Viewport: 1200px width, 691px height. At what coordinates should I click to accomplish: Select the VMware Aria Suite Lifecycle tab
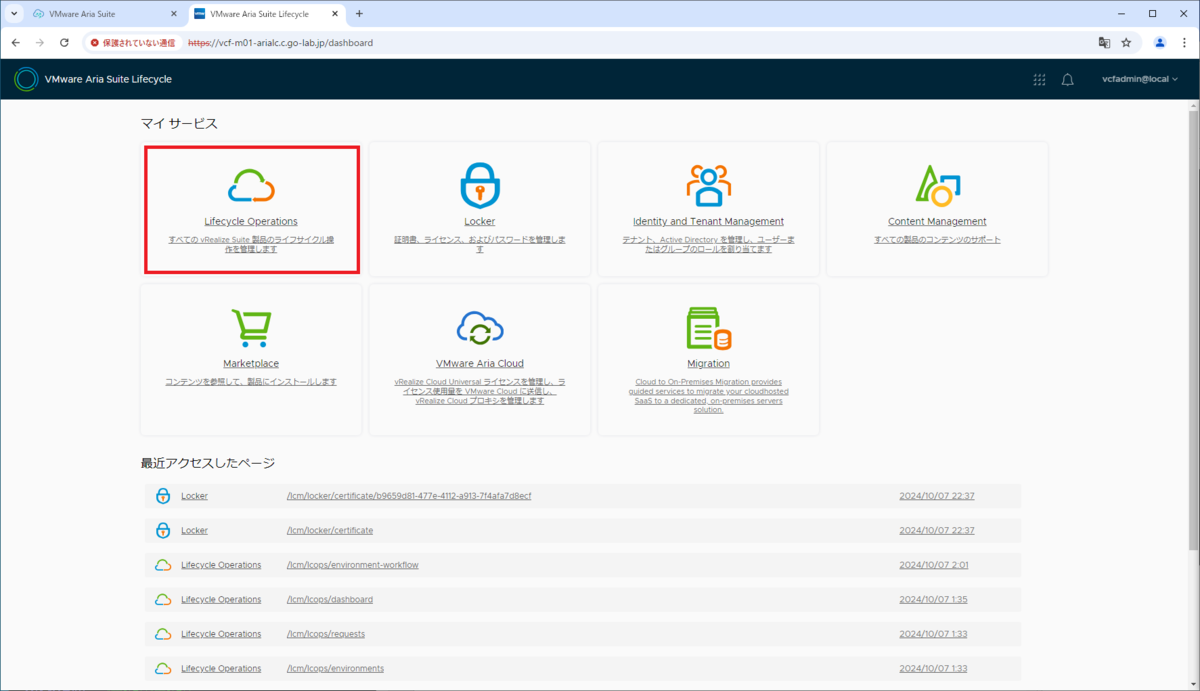tap(266, 14)
